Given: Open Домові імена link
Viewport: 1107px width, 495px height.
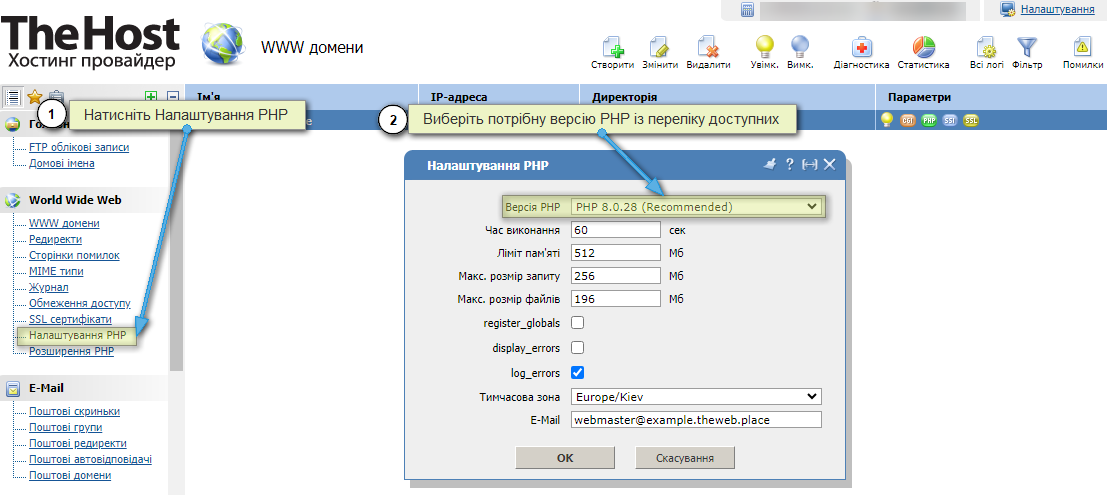Looking at the screenshot, I should click(x=61, y=163).
